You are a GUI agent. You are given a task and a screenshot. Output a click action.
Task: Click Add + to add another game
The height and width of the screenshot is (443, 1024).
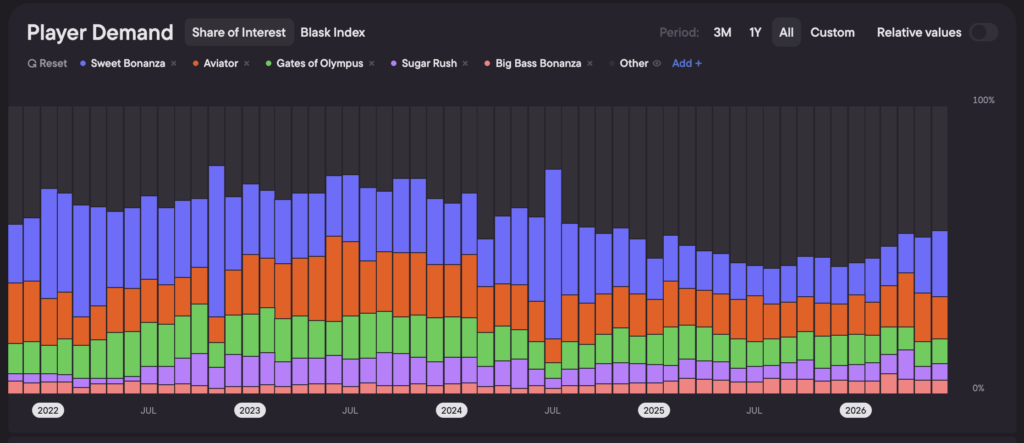pos(687,63)
